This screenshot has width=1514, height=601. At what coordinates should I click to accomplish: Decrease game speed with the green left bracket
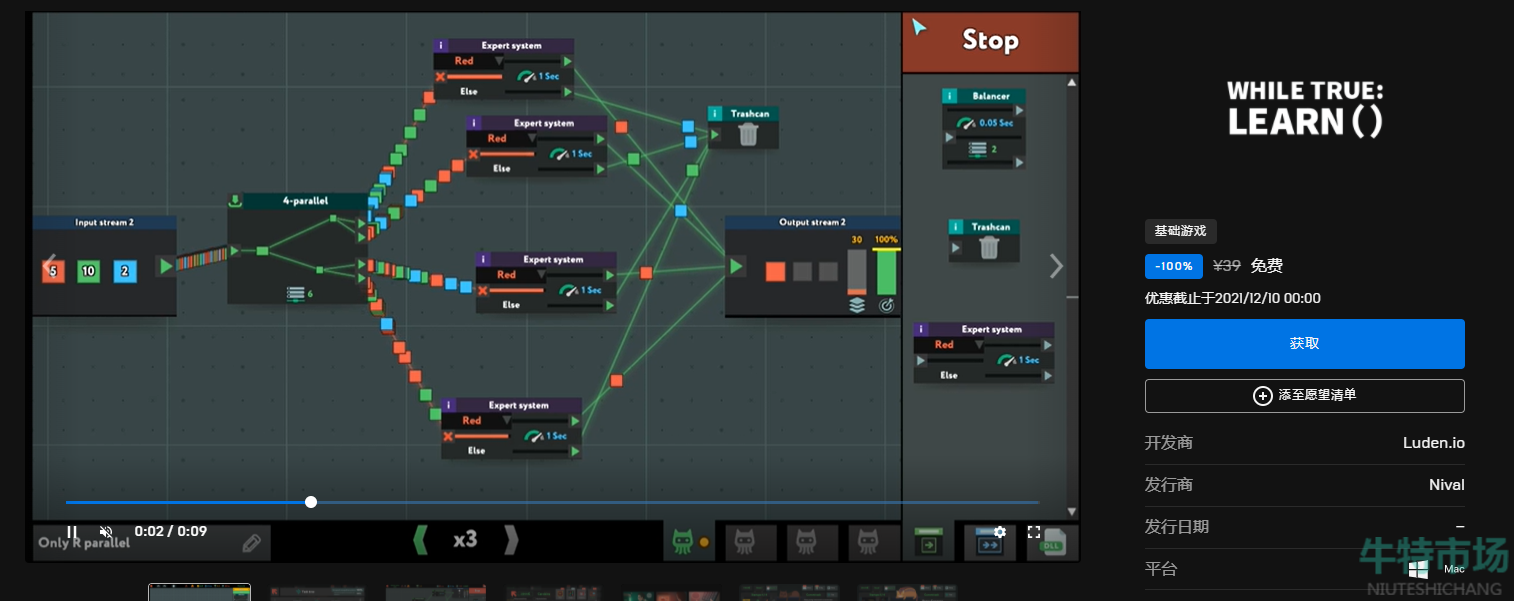coord(420,540)
